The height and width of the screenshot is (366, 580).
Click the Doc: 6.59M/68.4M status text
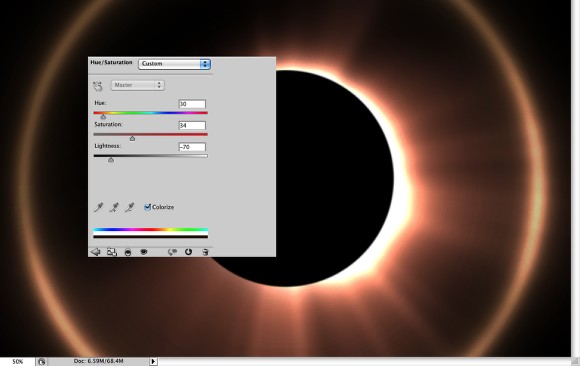coord(98,361)
